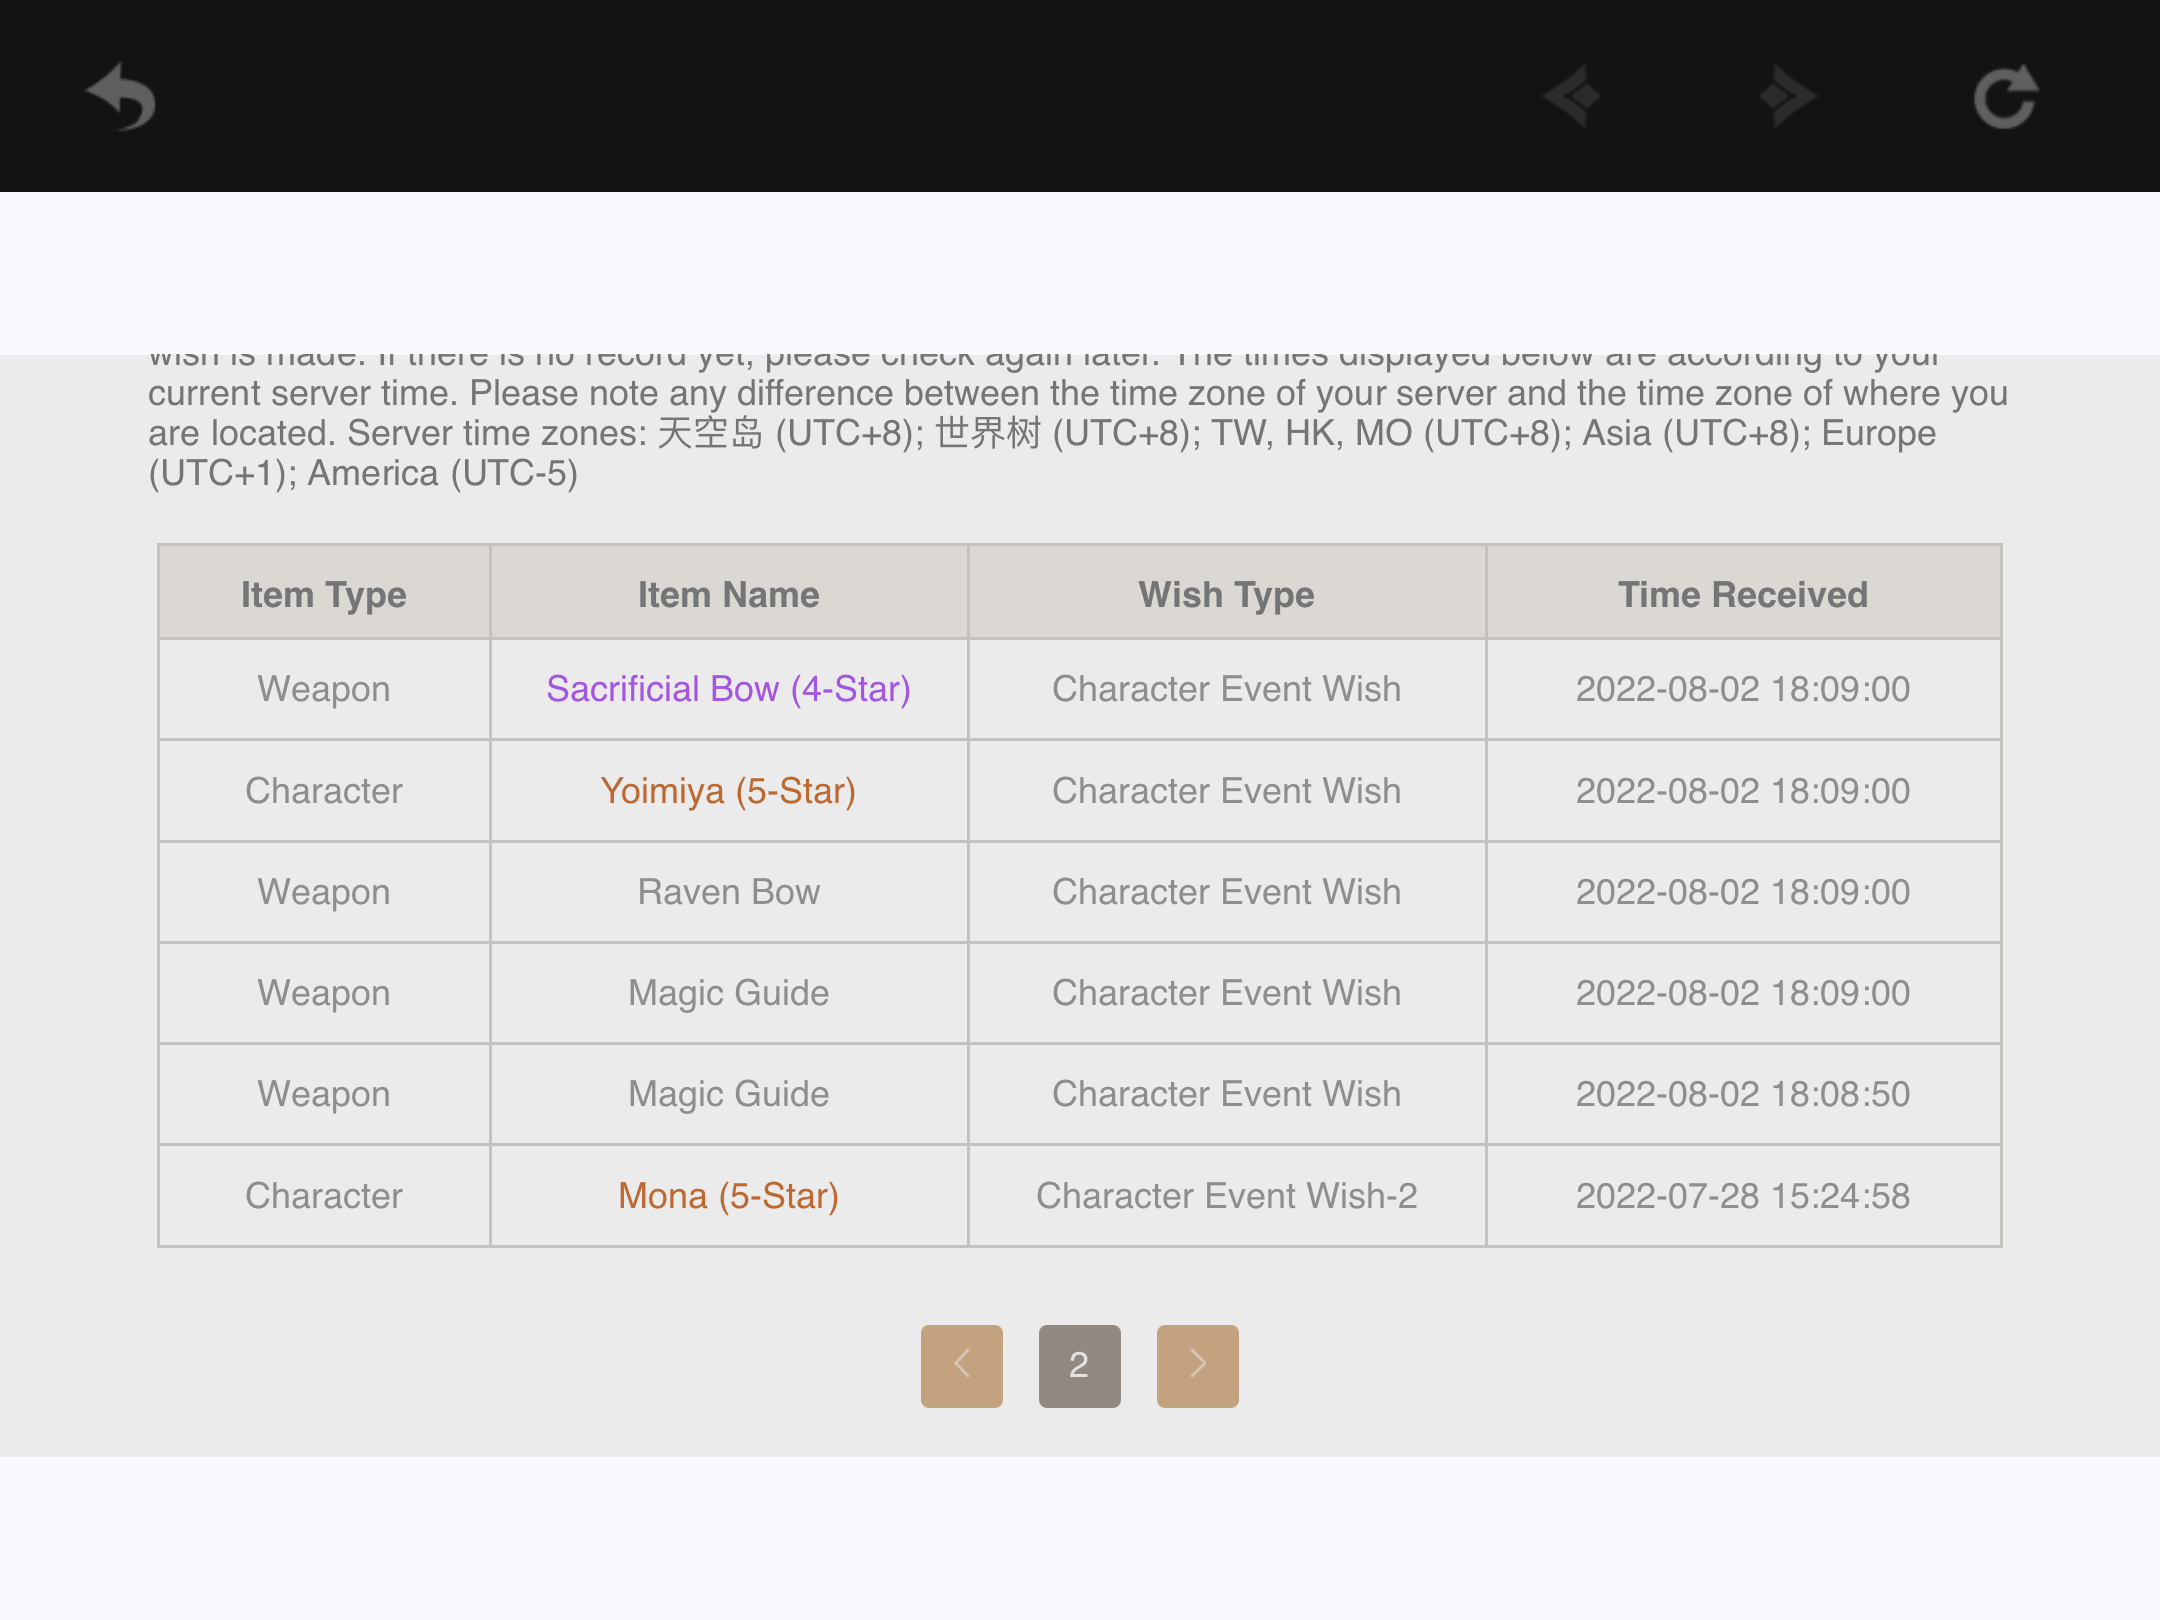Screen dimensions: 2160x1620
Task: Go to previous page of wish history
Action: (961, 1365)
